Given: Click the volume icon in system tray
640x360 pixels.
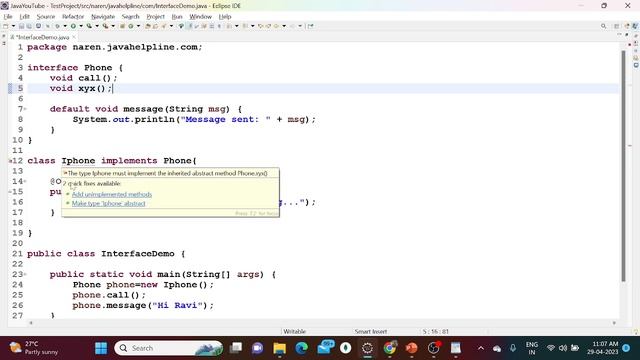Looking at the screenshot, I should [563, 348].
